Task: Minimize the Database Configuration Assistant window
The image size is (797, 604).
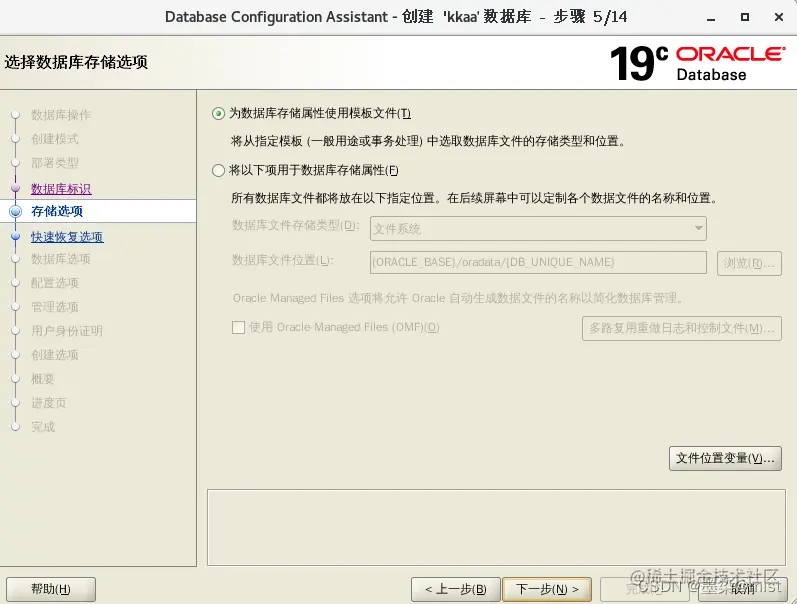Action: pyautogui.click(x=711, y=18)
